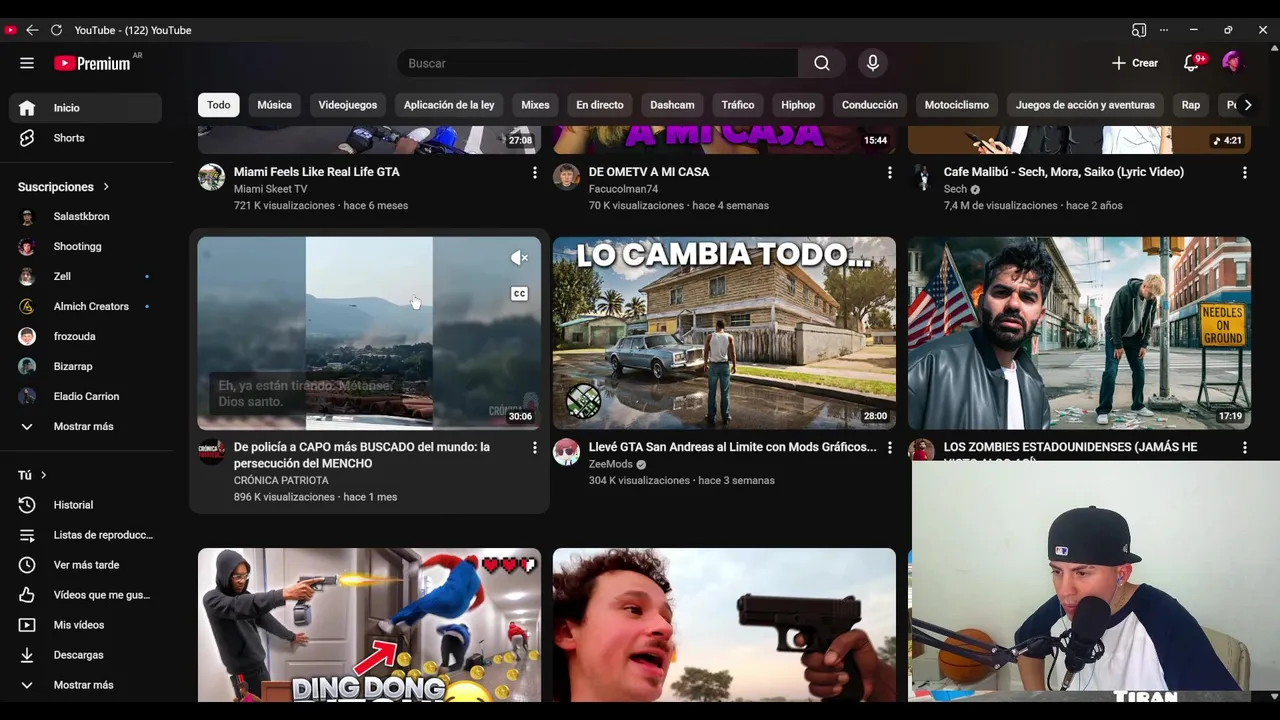Screen dimensions: 1280x720
Task: Select the Motociclismo filter chip
Action: [x=957, y=105]
